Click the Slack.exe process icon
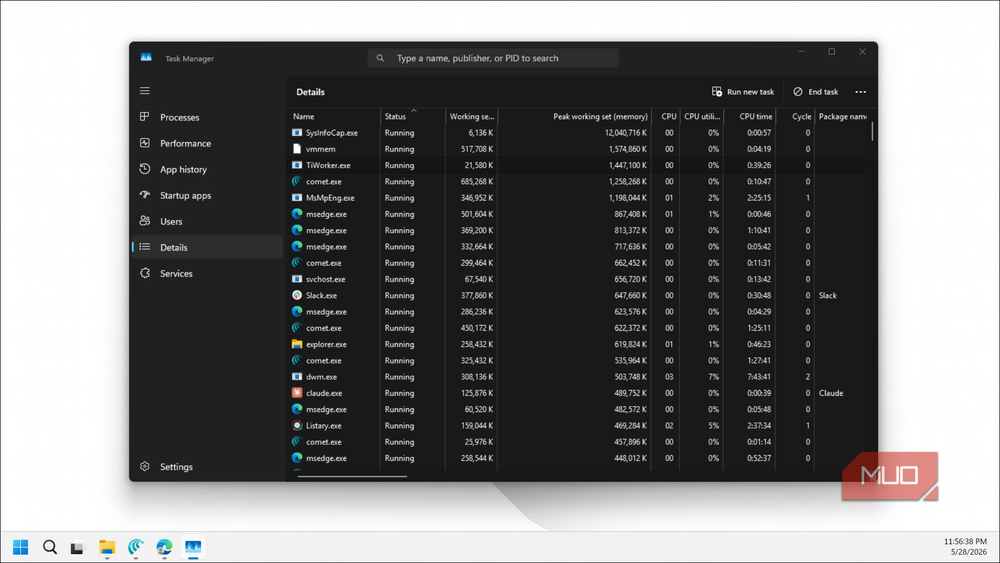This screenshot has height=563, width=1000. tap(297, 295)
